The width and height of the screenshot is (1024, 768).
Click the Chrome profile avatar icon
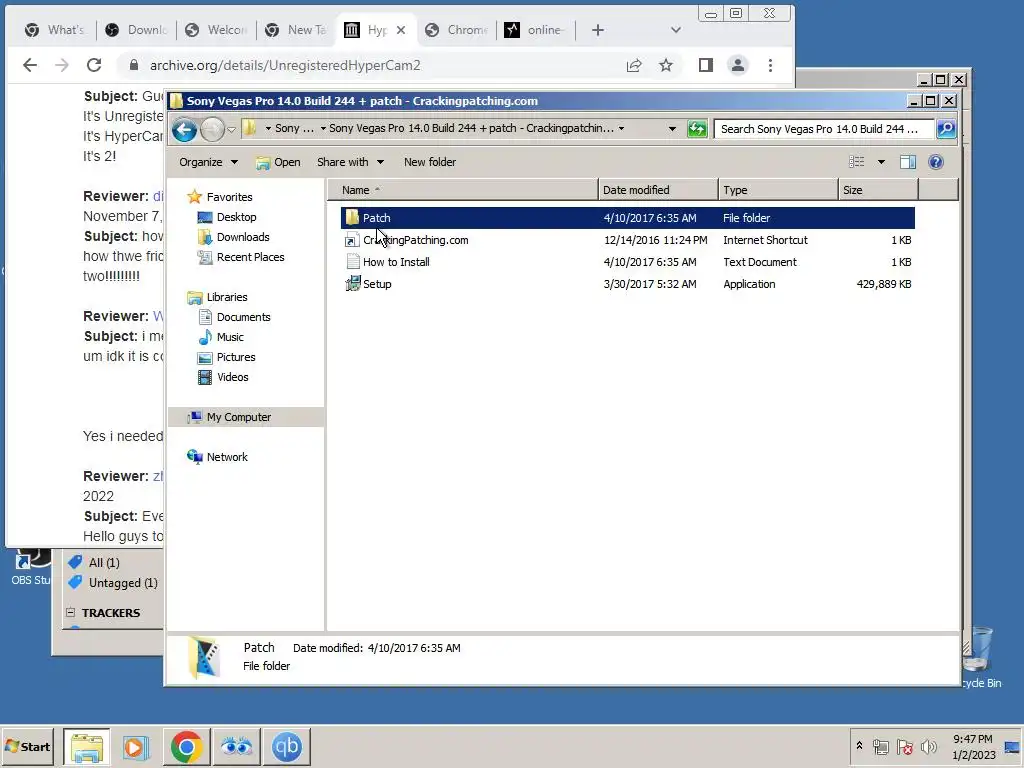(x=738, y=65)
